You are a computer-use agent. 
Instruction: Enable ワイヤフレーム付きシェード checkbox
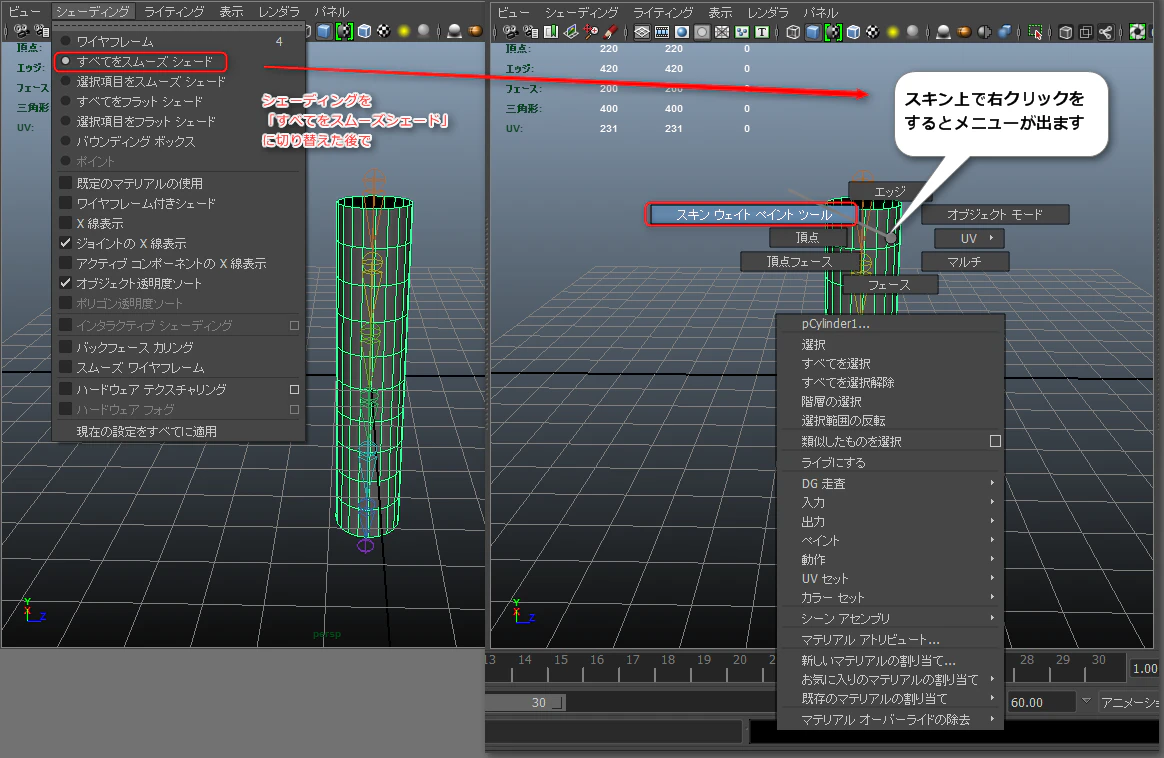(65, 203)
